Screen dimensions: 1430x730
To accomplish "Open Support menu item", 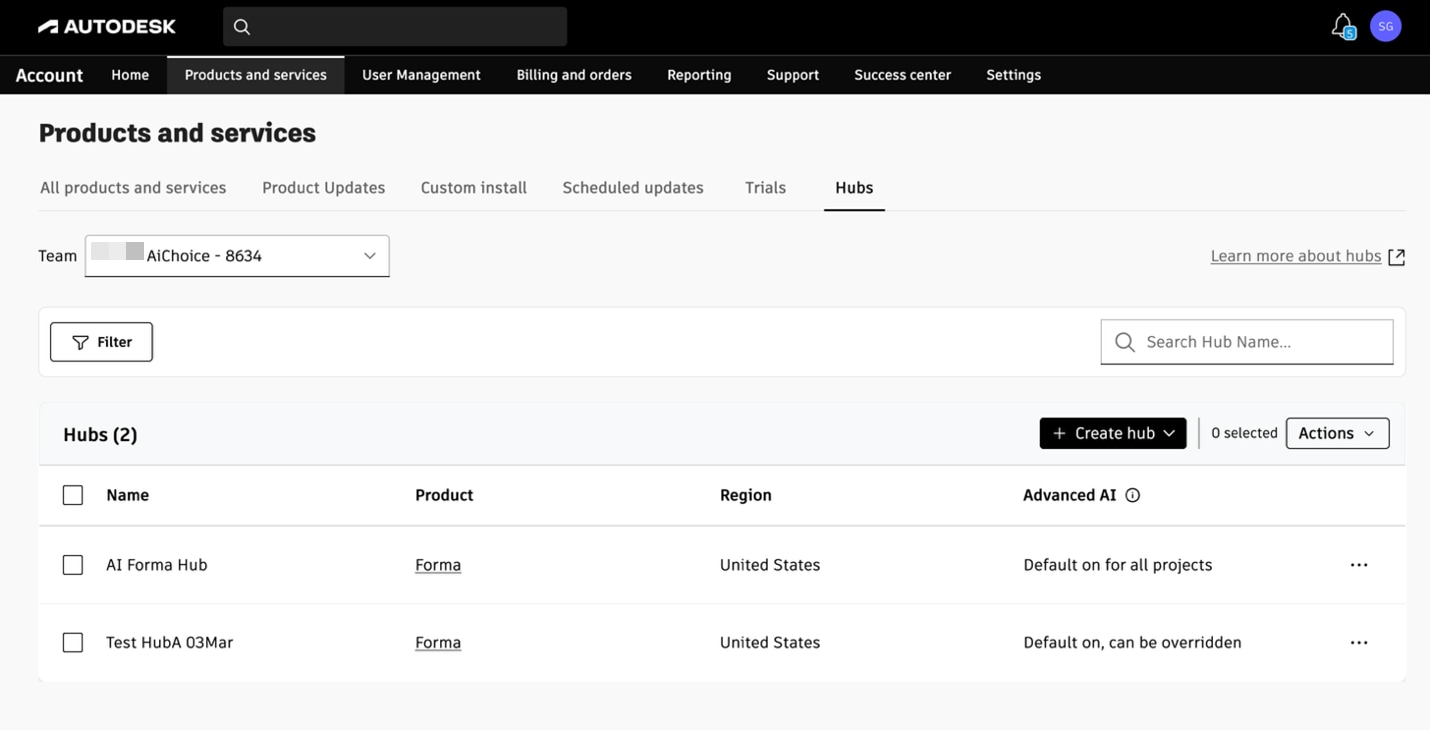I will (x=793, y=75).
